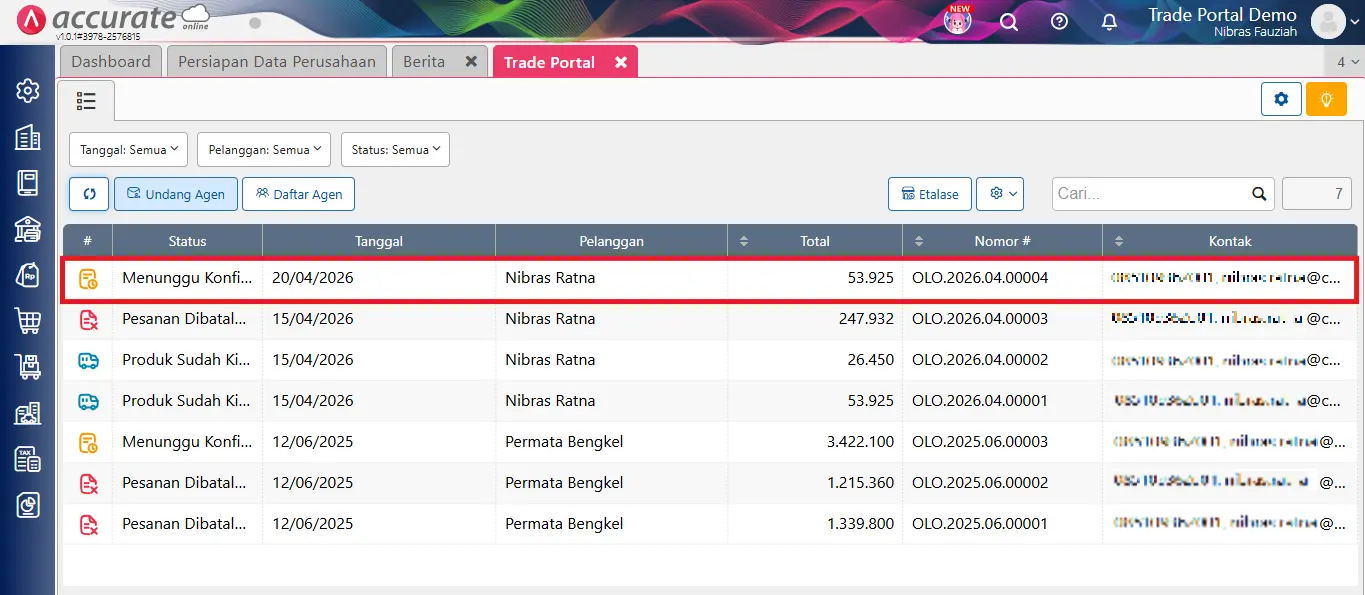Open the fixed assets icon in sidebar

coord(28,413)
